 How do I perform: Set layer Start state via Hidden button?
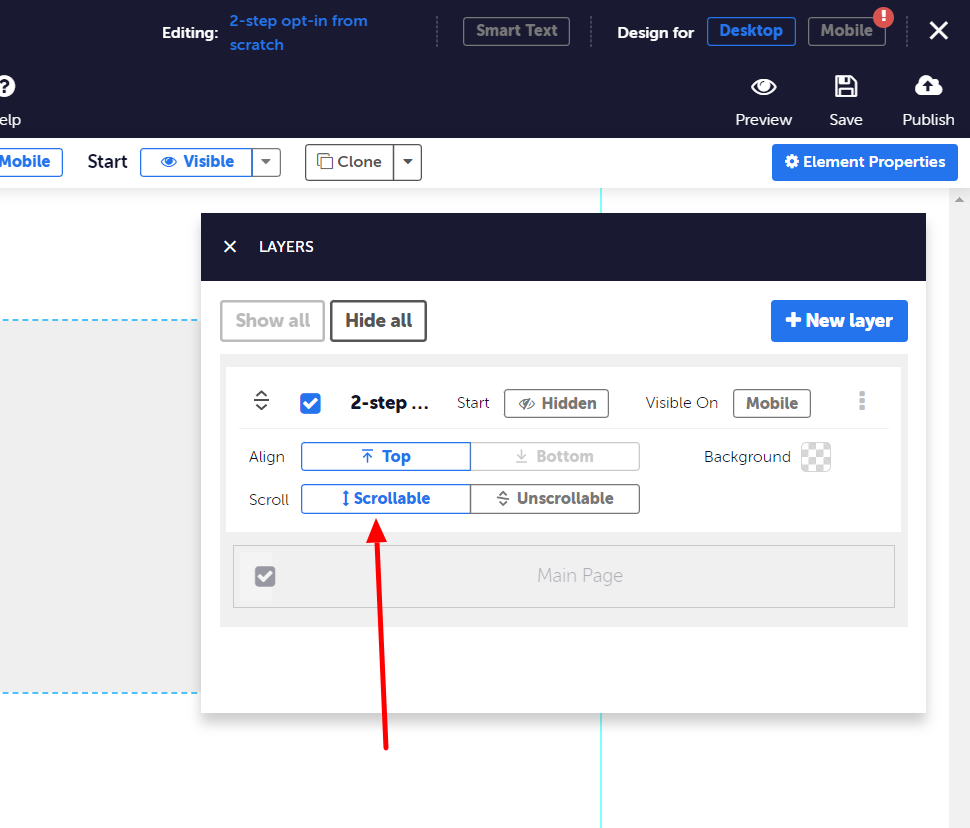556,403
